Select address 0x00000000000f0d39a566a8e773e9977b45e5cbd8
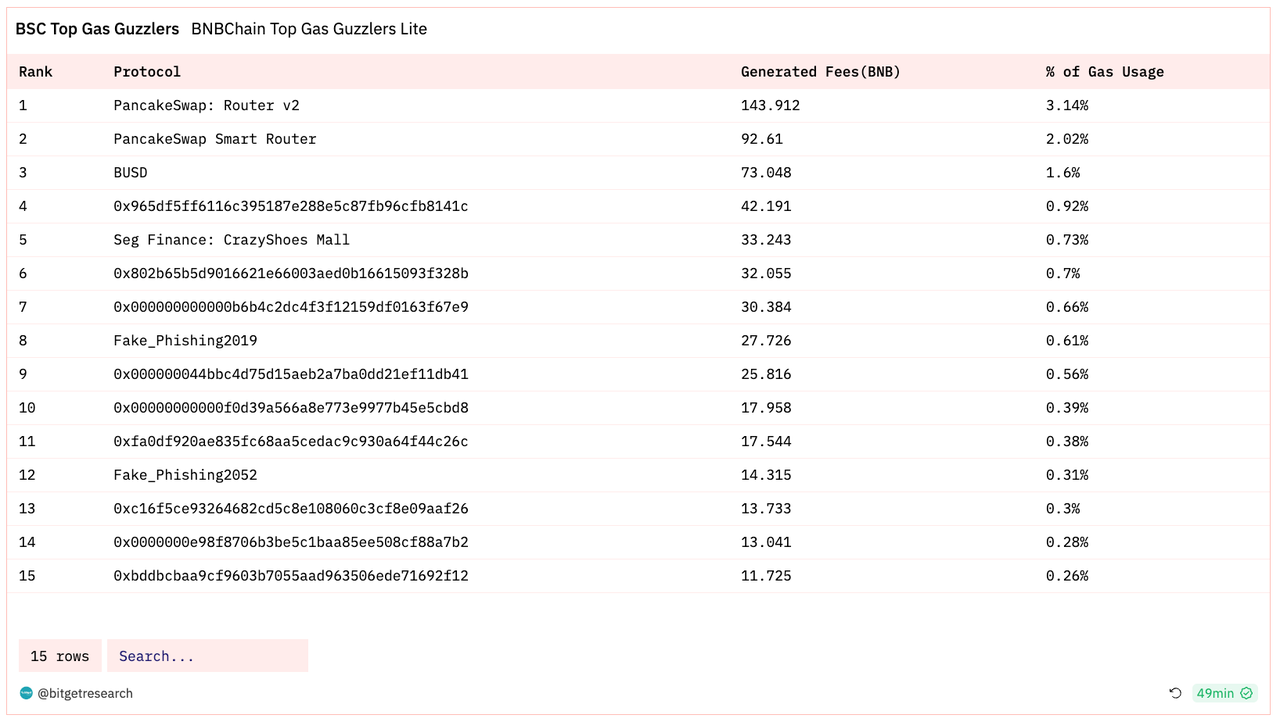Image resolution: width=1280 pixels, height=722 pixels. click(x=291, y=408)
